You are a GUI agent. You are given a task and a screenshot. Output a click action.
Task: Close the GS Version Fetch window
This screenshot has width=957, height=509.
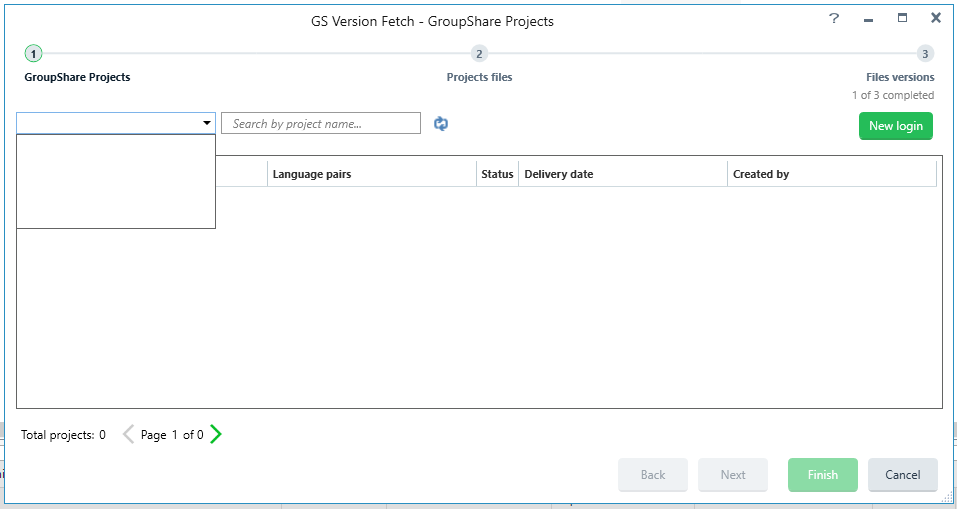click(936, 18)
